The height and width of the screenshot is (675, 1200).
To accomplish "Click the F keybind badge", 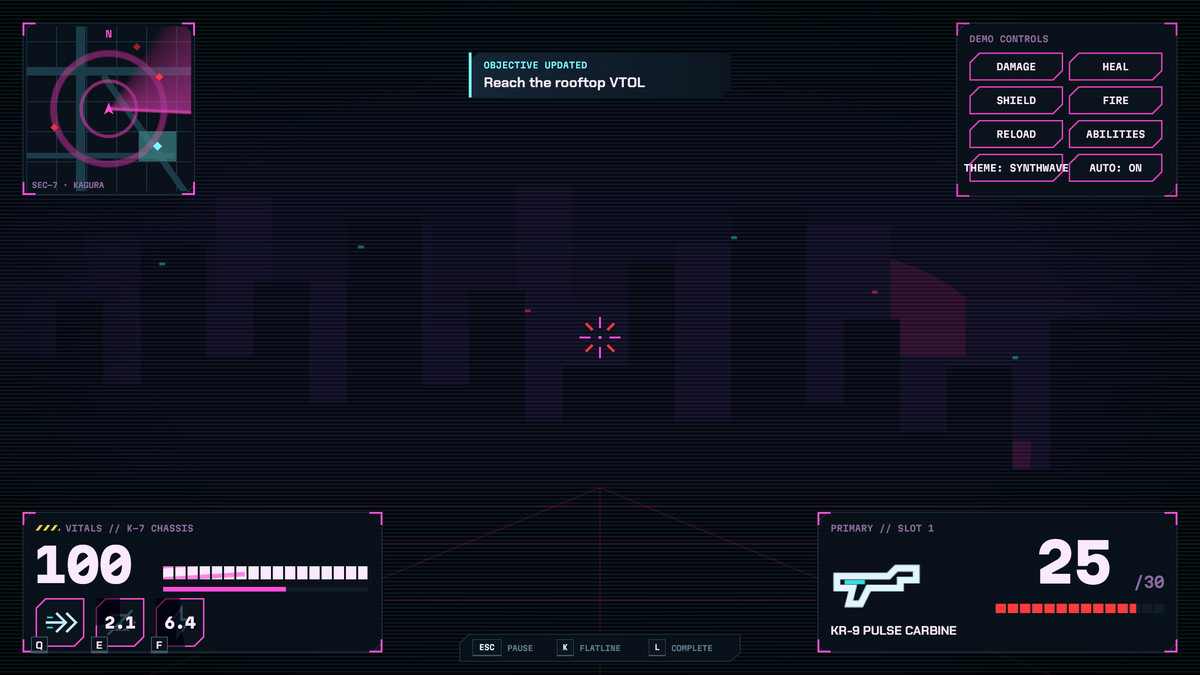I will tap(160, 645).
